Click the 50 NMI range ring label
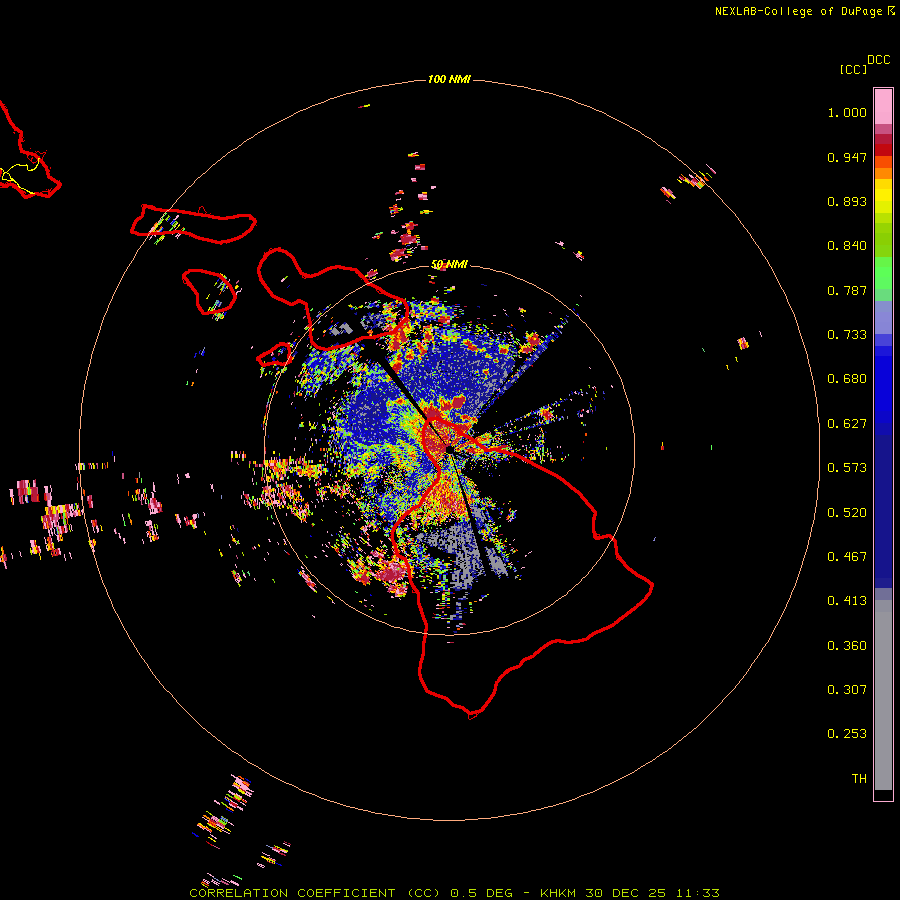Viewport: 900px width, 900px height. point(449,265)
